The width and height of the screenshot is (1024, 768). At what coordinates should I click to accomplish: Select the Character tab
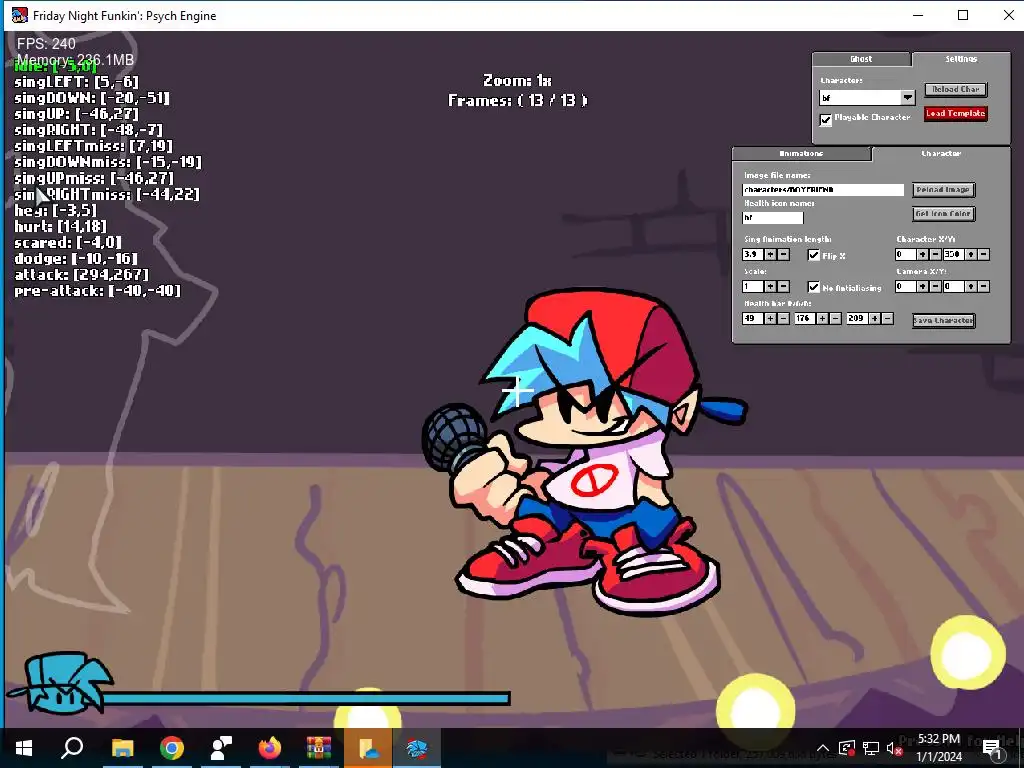point(941,153)
